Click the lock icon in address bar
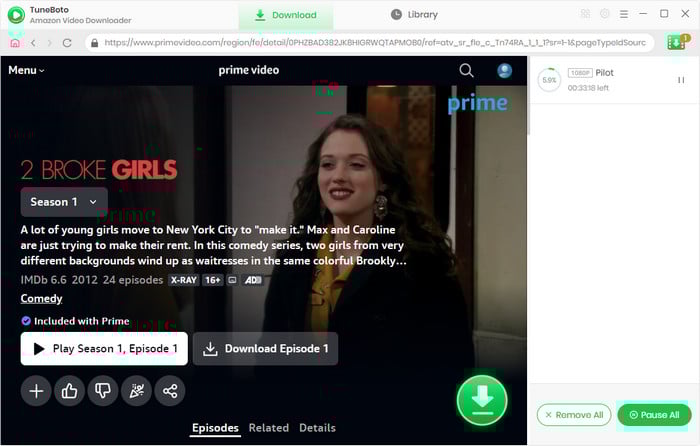The height and width of the screenshot is (446, 700). (94, 43)
